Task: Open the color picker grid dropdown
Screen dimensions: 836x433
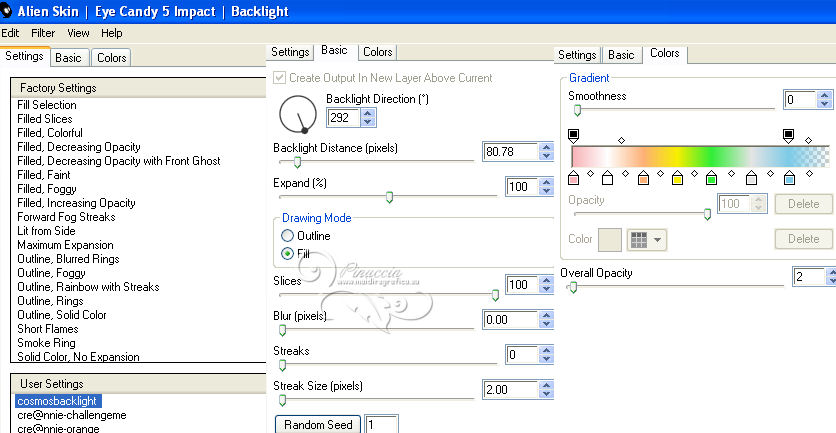Action: click(x=647, y=240)
